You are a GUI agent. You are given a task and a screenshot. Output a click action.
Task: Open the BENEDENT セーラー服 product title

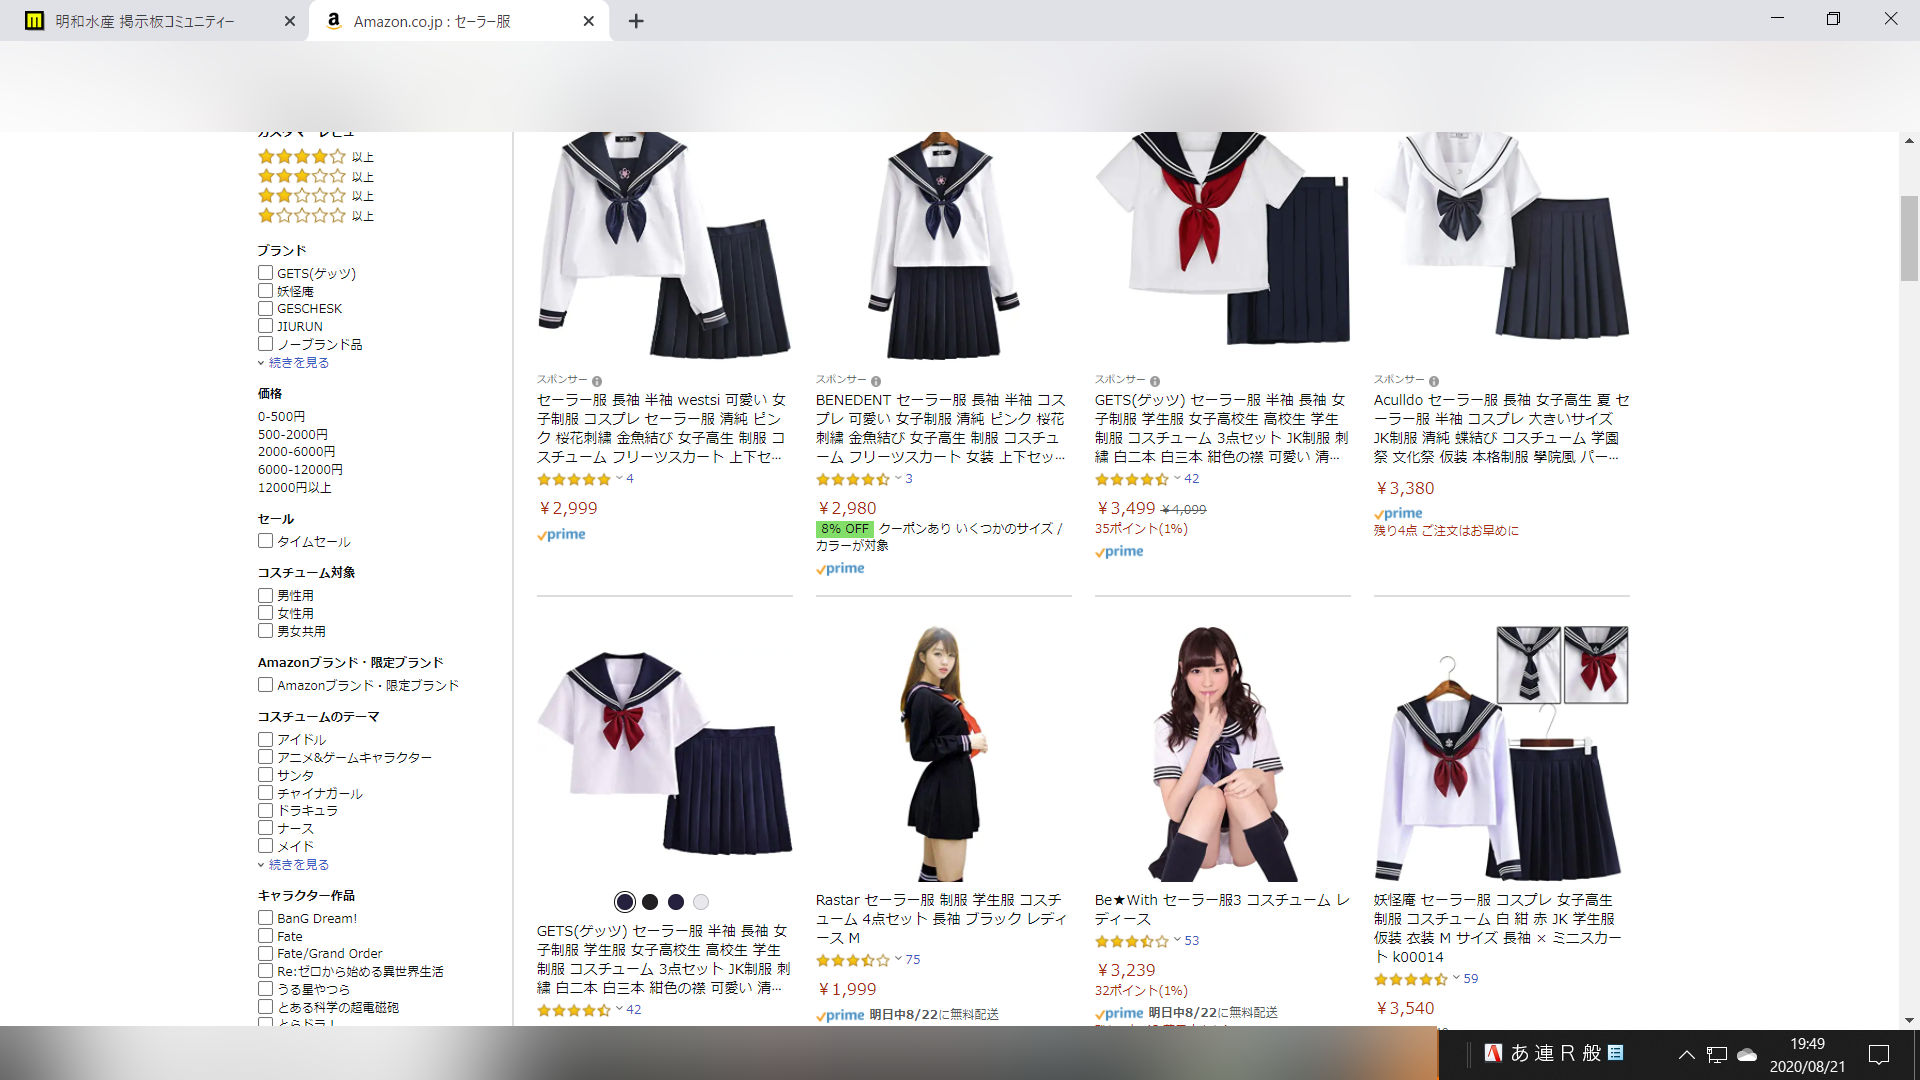pos(941,428)
